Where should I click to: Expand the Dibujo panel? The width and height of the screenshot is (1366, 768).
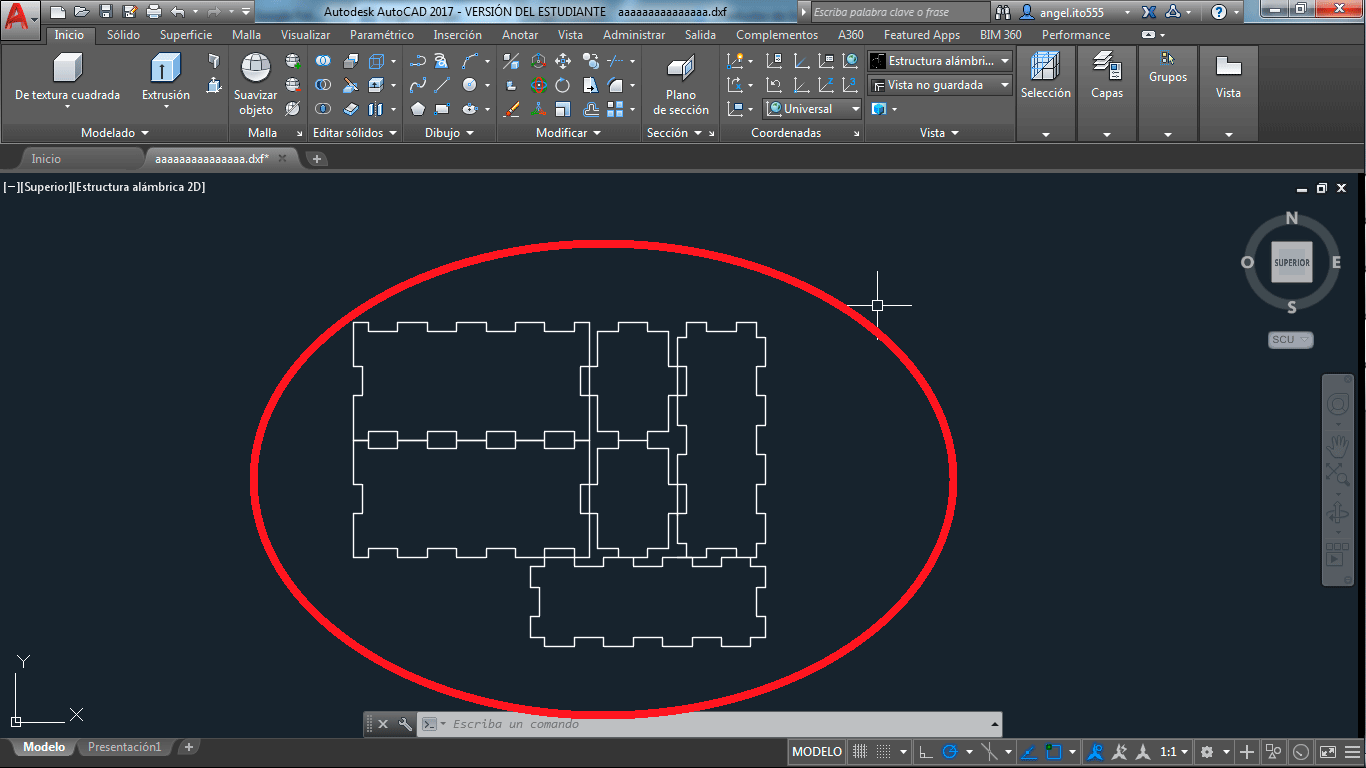coord(449,133)
